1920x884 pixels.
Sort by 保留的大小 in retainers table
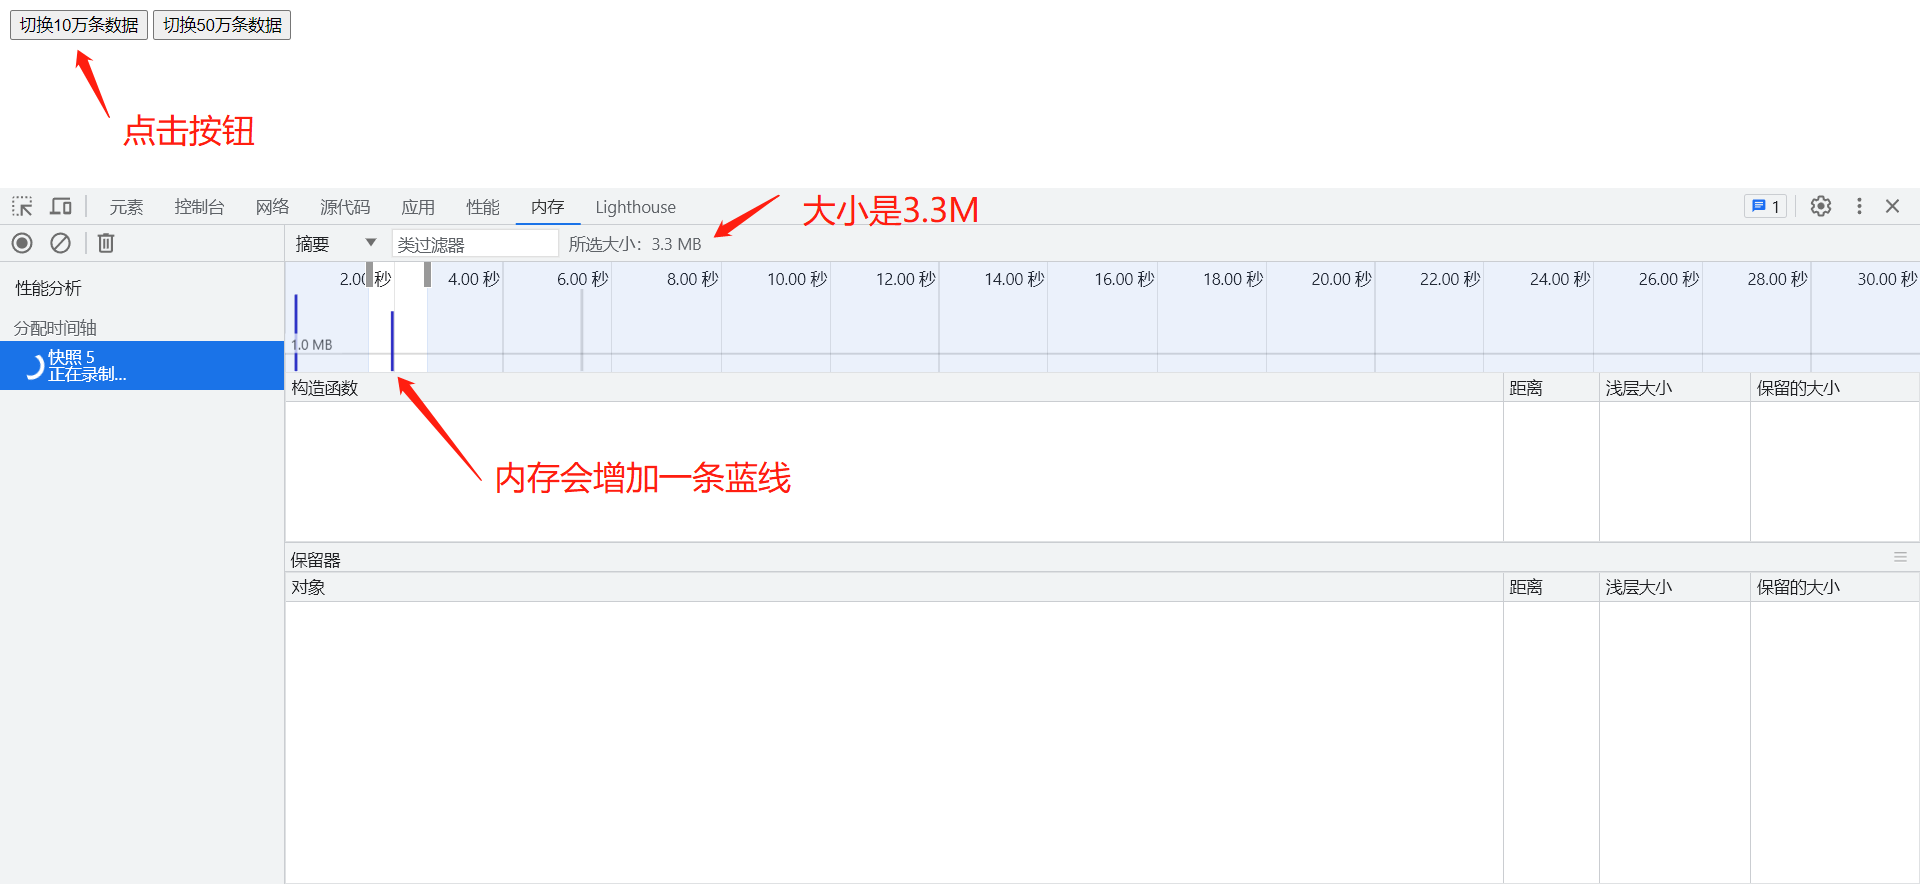[1835, 587]
